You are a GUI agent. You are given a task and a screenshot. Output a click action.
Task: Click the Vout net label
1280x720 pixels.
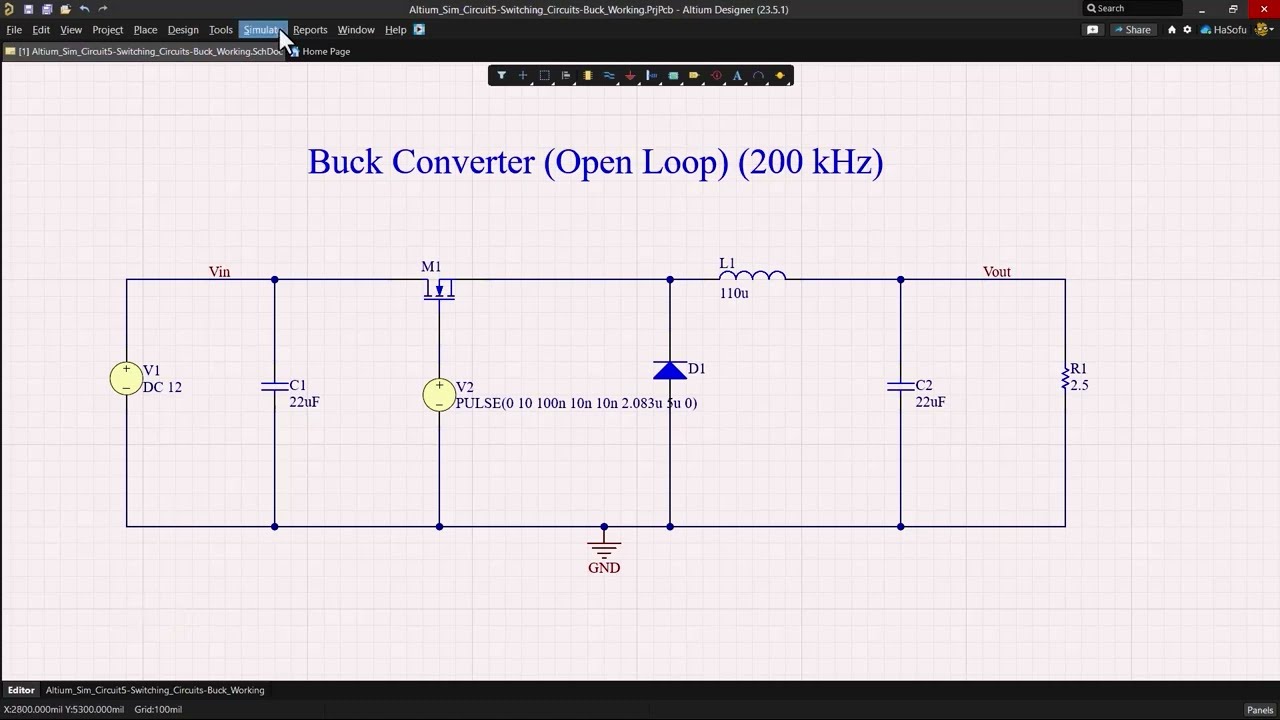(x=997, y=272)
